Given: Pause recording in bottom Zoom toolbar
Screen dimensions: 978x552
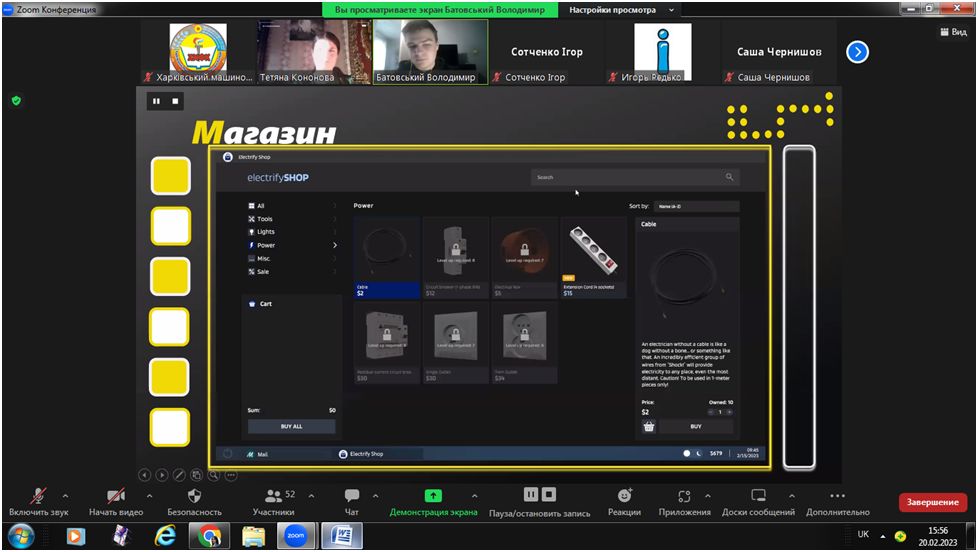Looking at the screenshot, I should [x=530, y=495].
